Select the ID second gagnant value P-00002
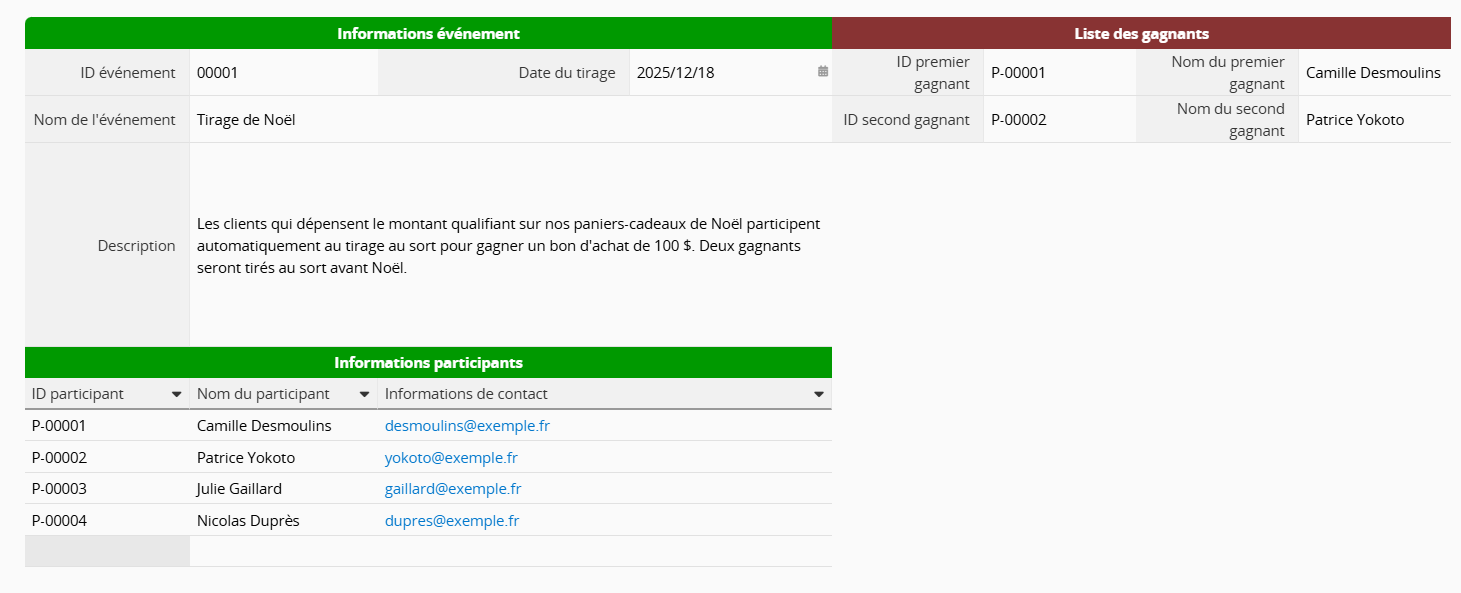The height and width of the screenshot is (593, 1461). point(1060,119)
